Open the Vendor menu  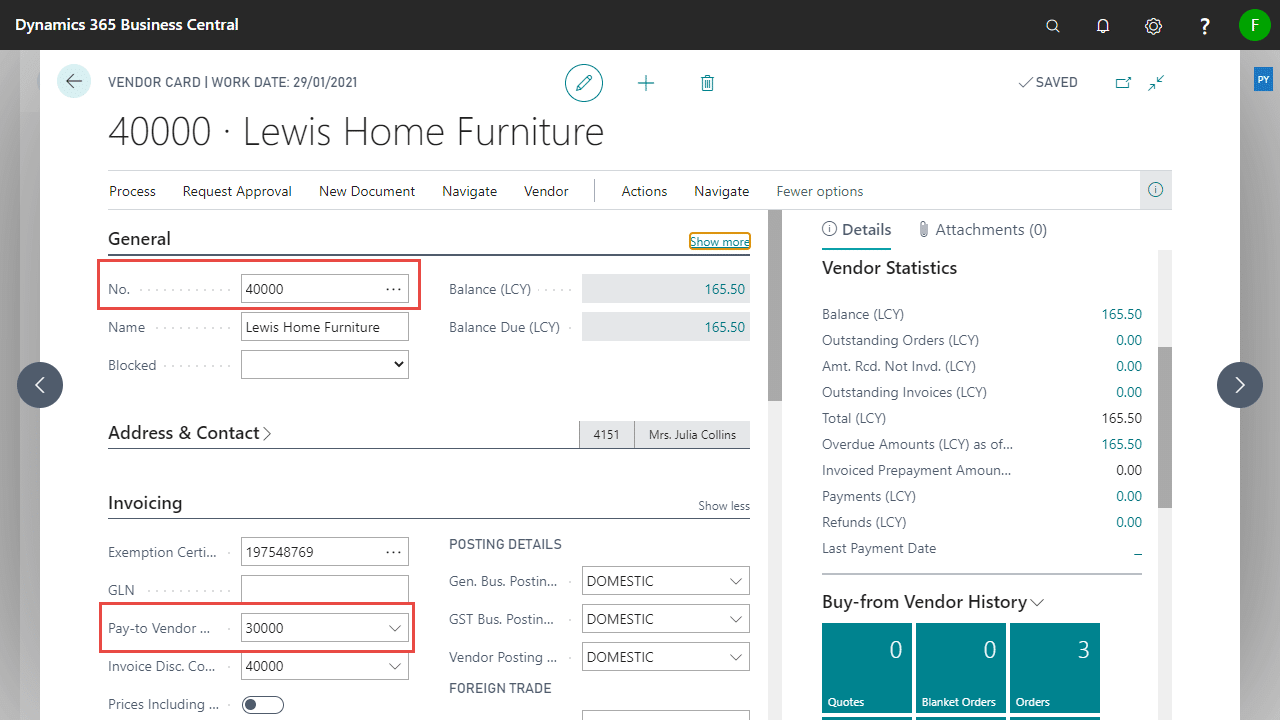pos(546,191)
